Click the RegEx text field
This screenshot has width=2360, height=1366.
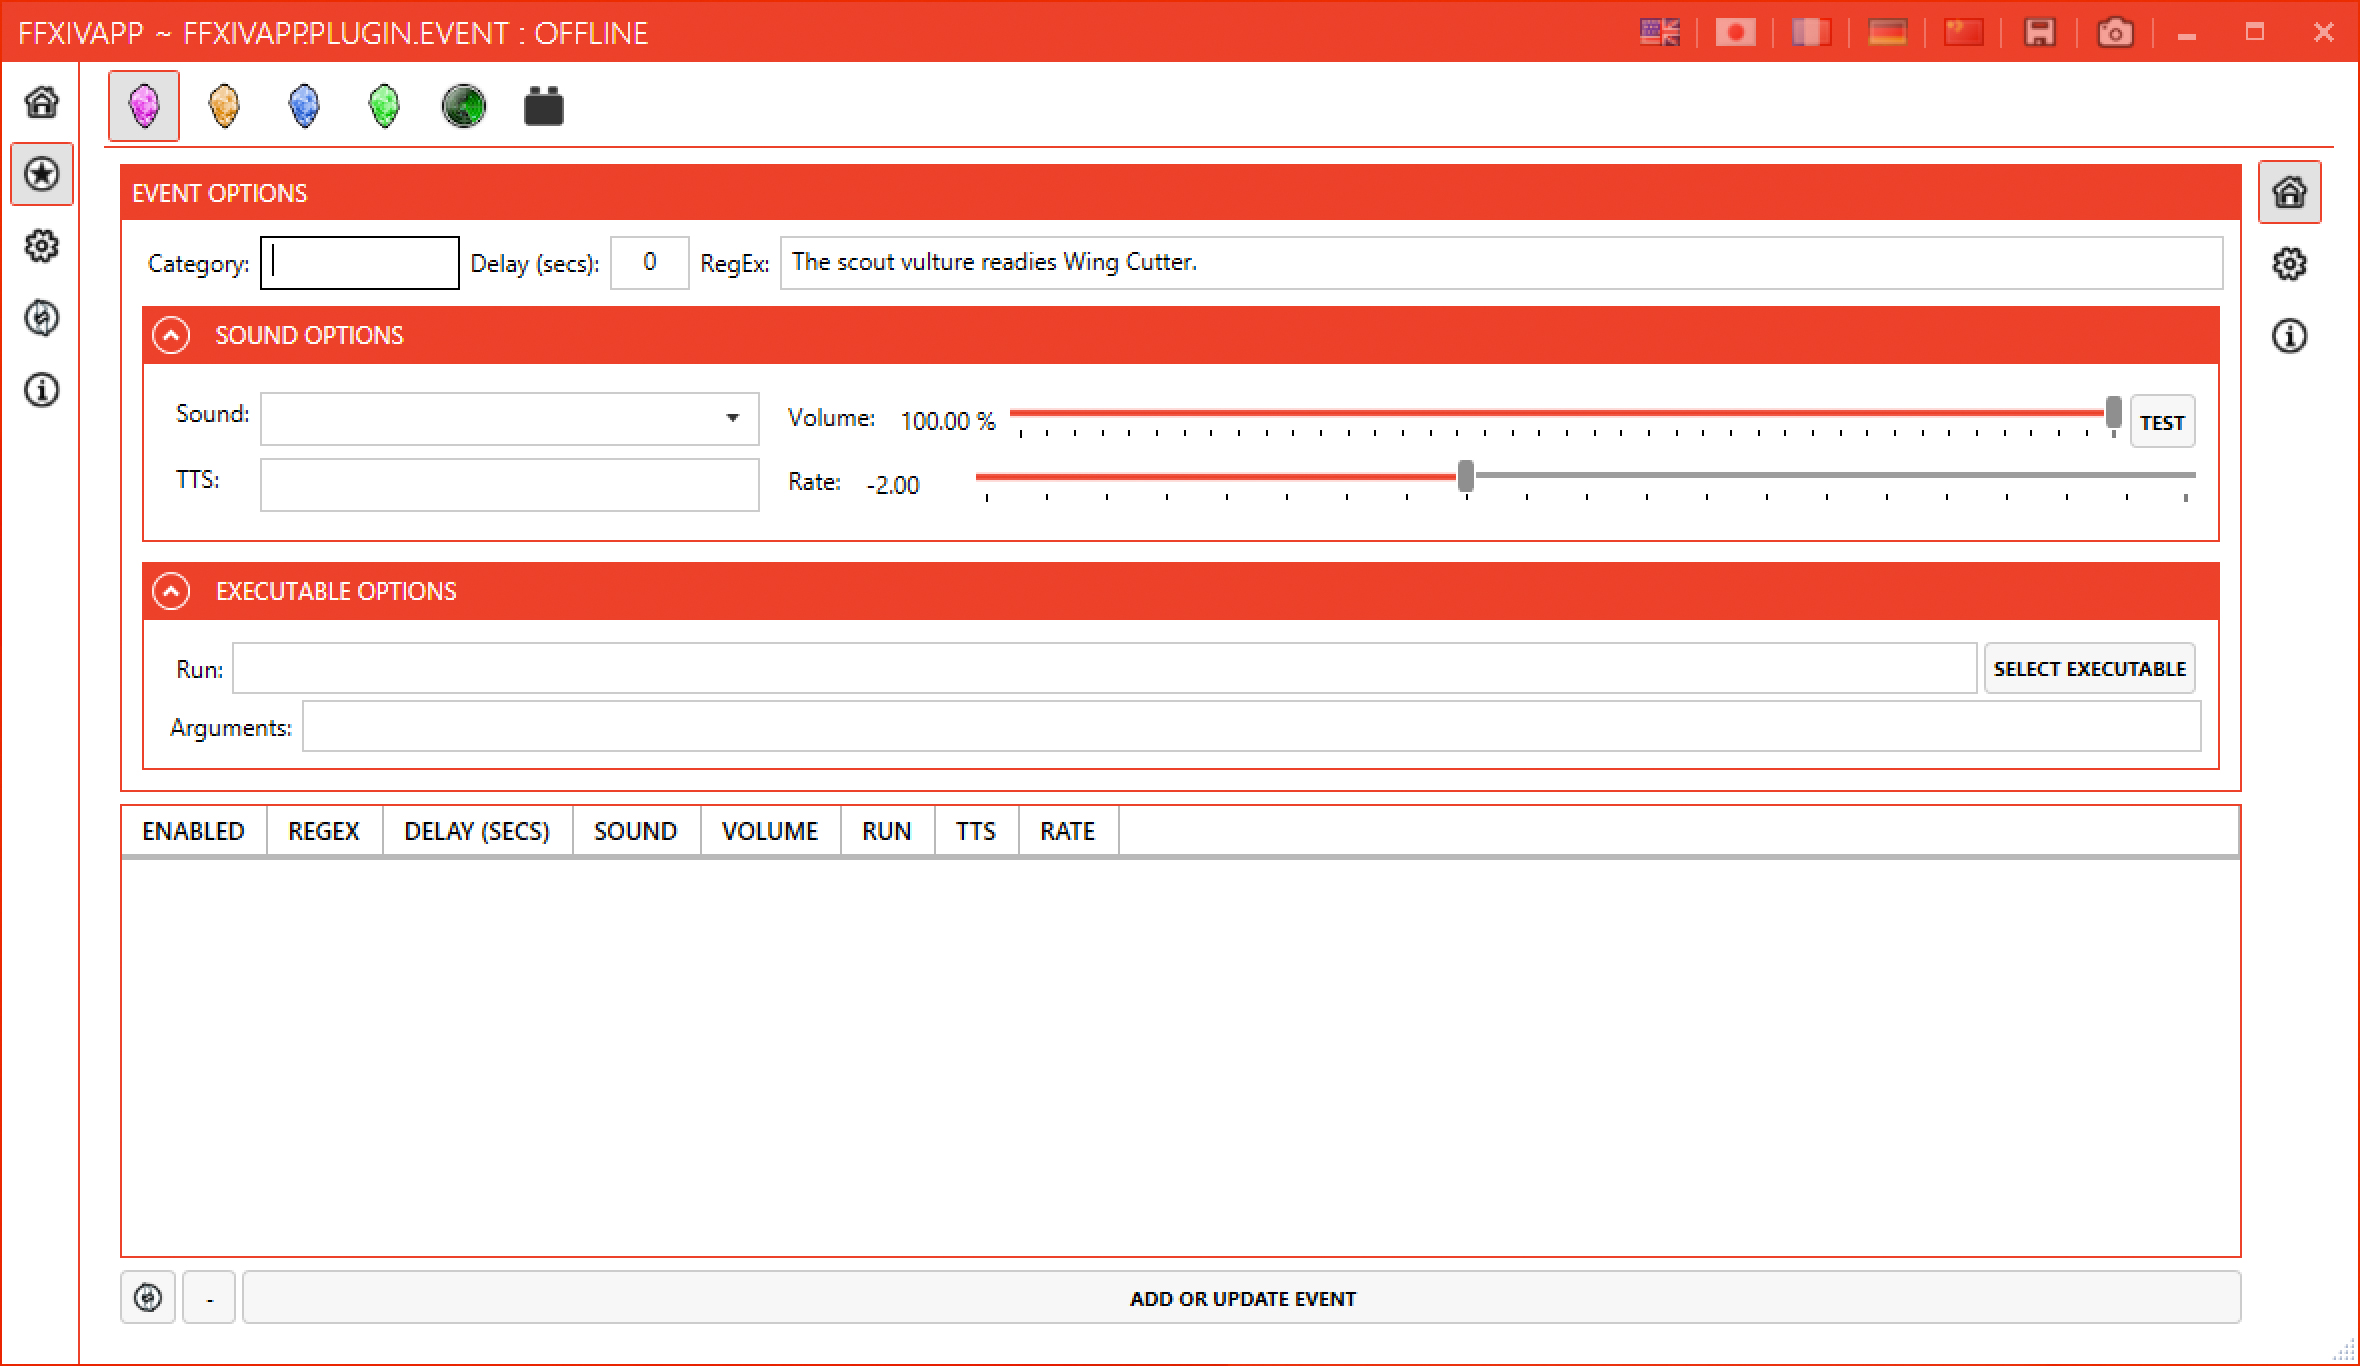pyautogui.click(x=1501, y=263)
